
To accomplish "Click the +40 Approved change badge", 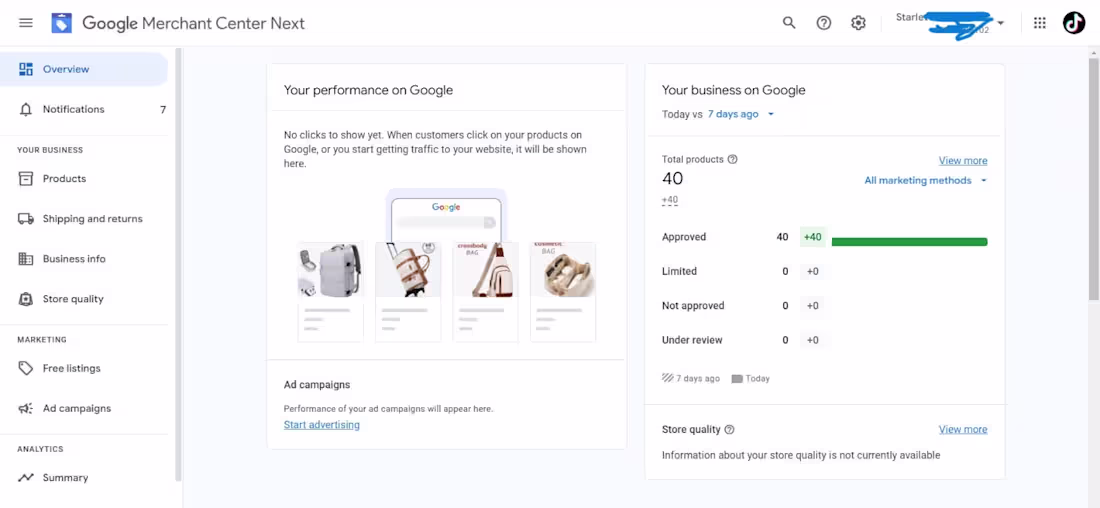I will (812, 237).
